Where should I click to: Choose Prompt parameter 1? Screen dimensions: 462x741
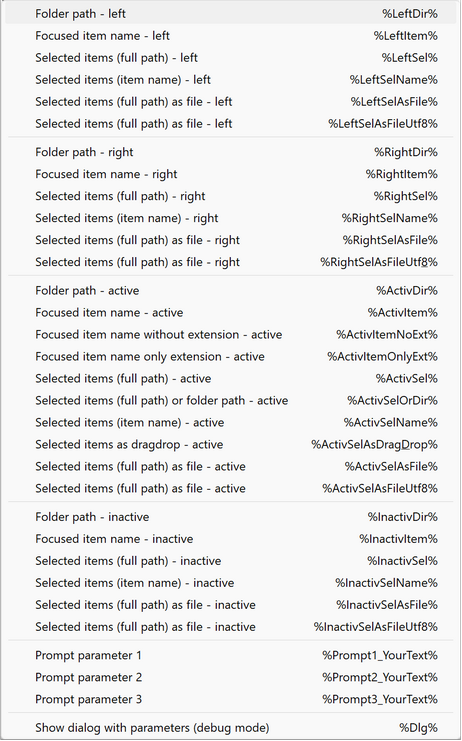pyautogui.click(x=231, y=655)
